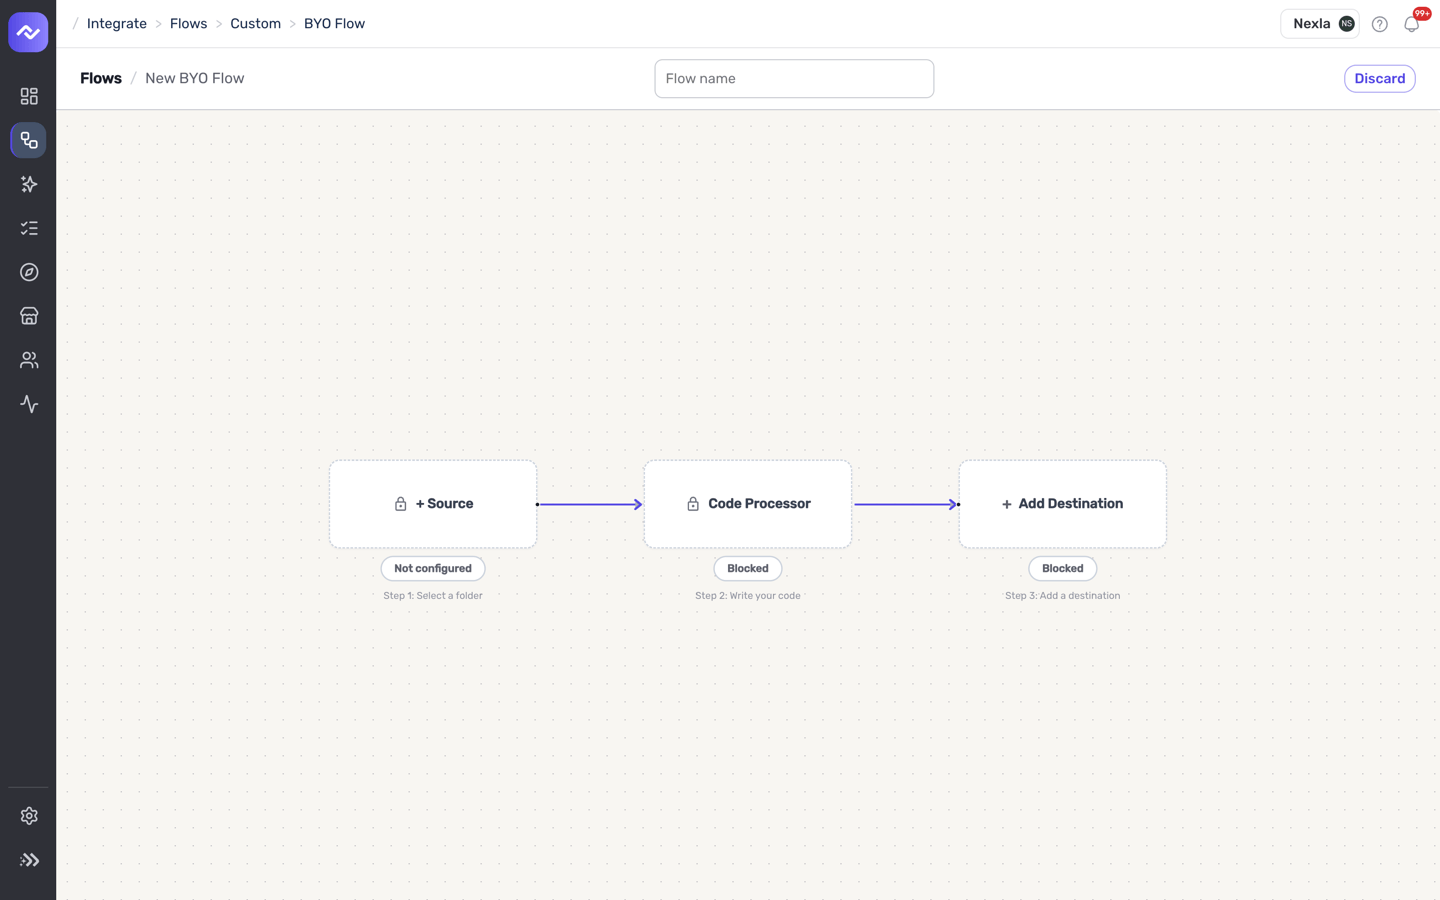Select the flows integrate sidebar icon
The width and height of the screenshot is (1440, 900).
28,140
